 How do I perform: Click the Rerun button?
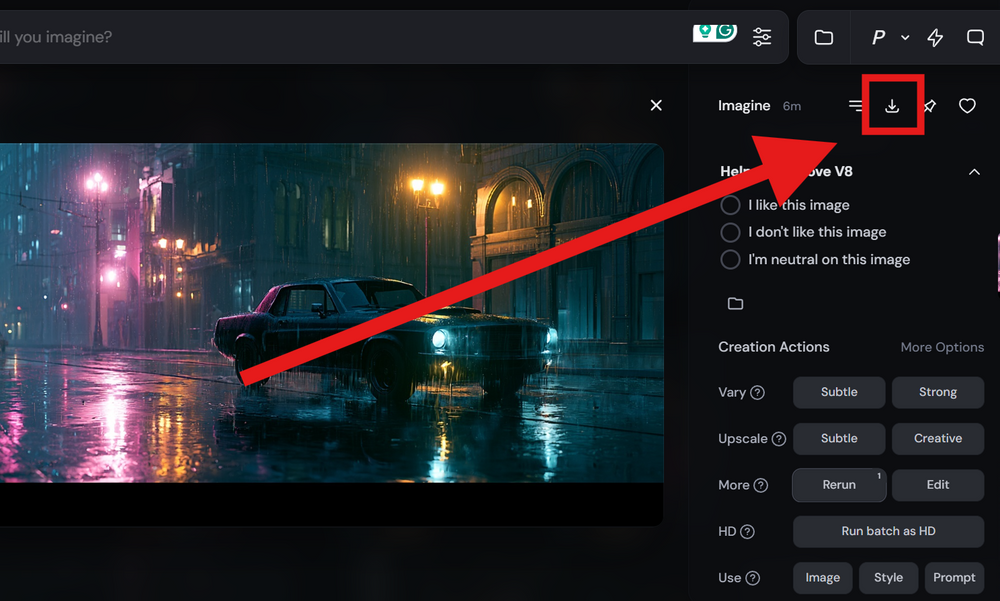point(839,485)
